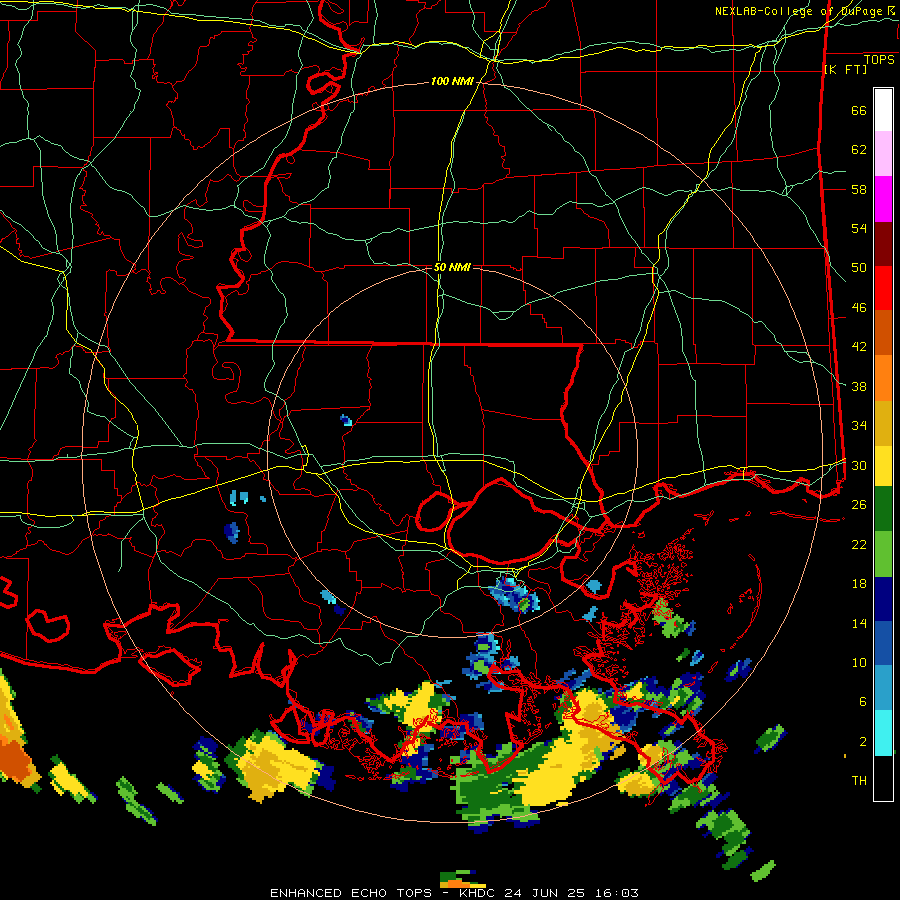The width and height of the screenshot is (900, 900).
Task: Click the legend value "30"
Action: point(859,465)
